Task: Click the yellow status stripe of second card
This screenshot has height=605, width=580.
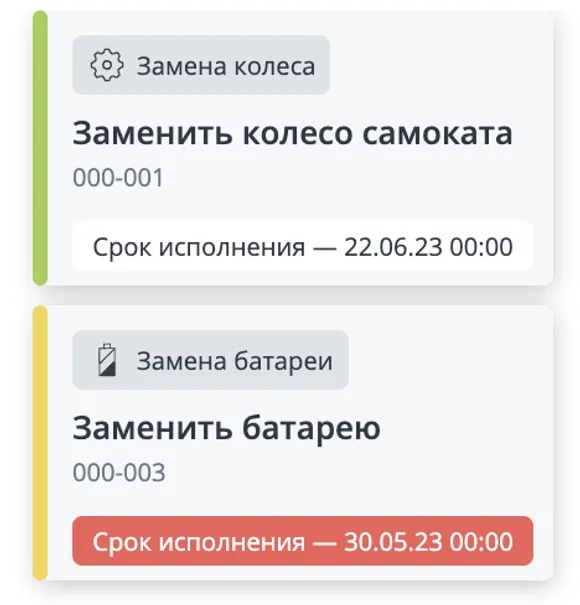Action: (40, 443)
